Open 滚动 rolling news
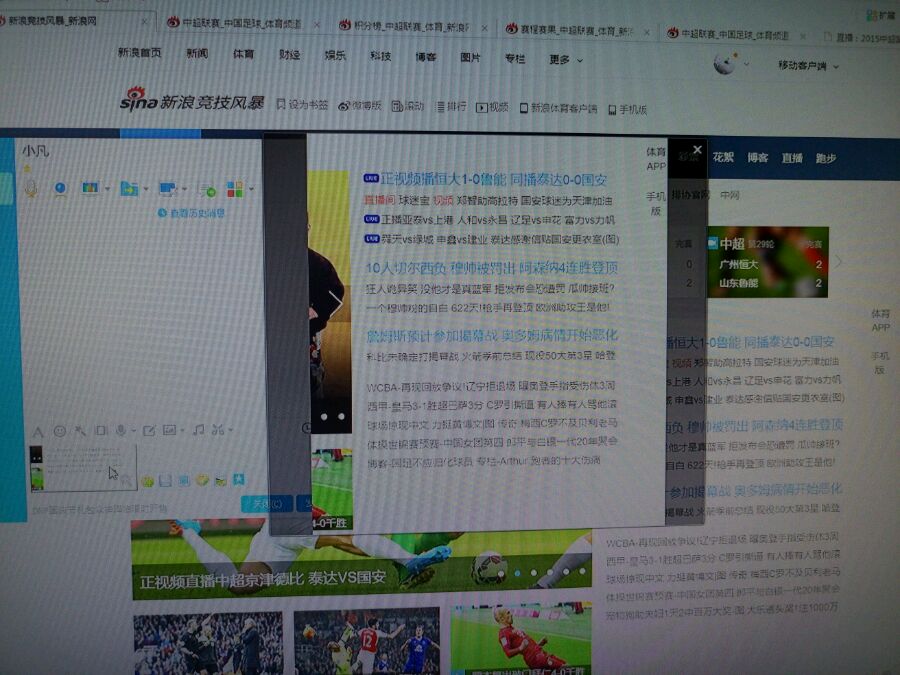 coord(408,106)
